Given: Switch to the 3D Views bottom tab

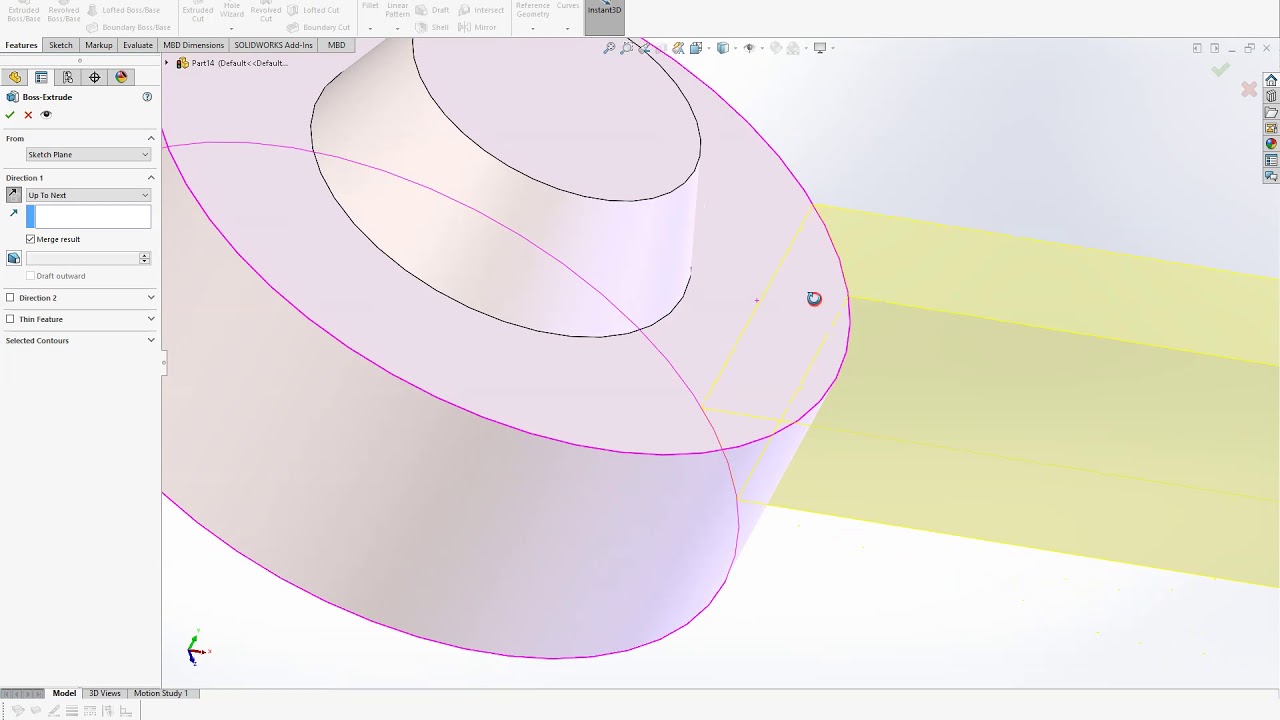Looking at the screenshot, I should (x=105, y=693).
